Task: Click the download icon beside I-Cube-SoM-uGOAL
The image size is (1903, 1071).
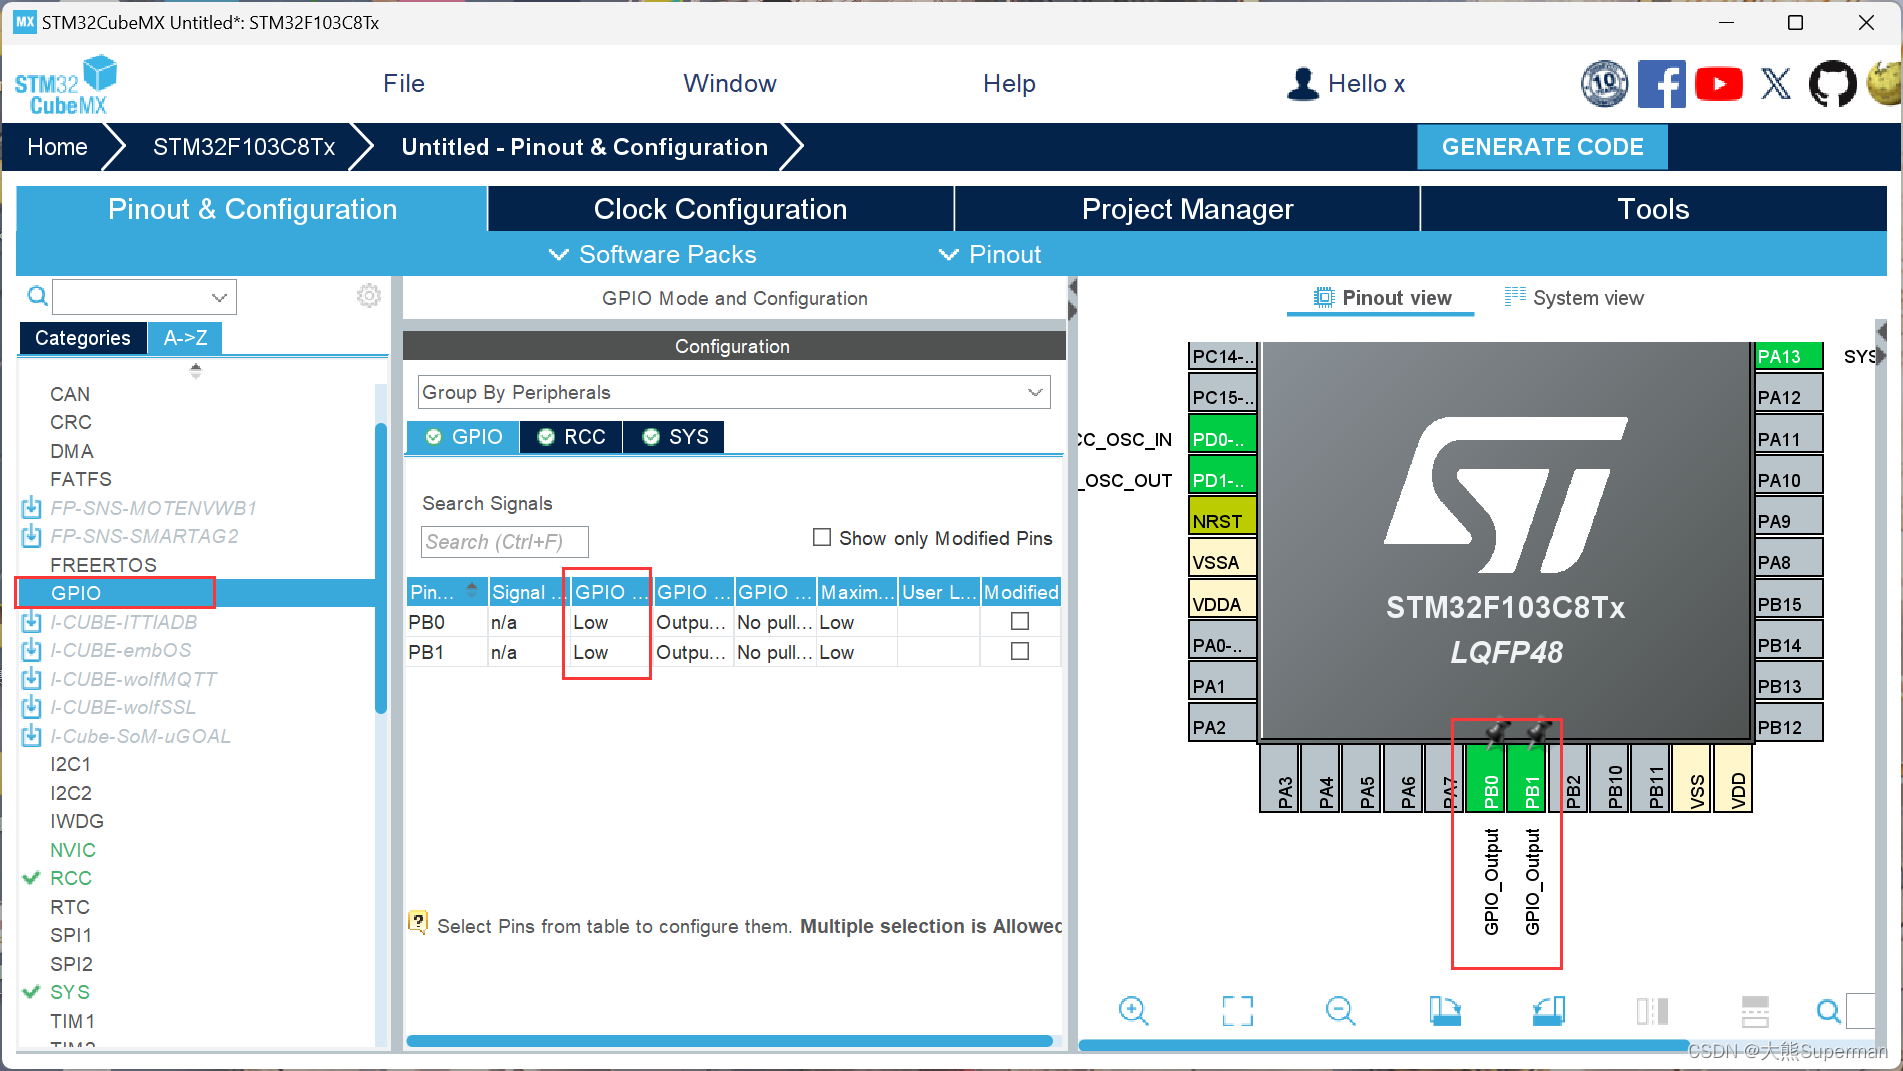Action: (31, 735)
